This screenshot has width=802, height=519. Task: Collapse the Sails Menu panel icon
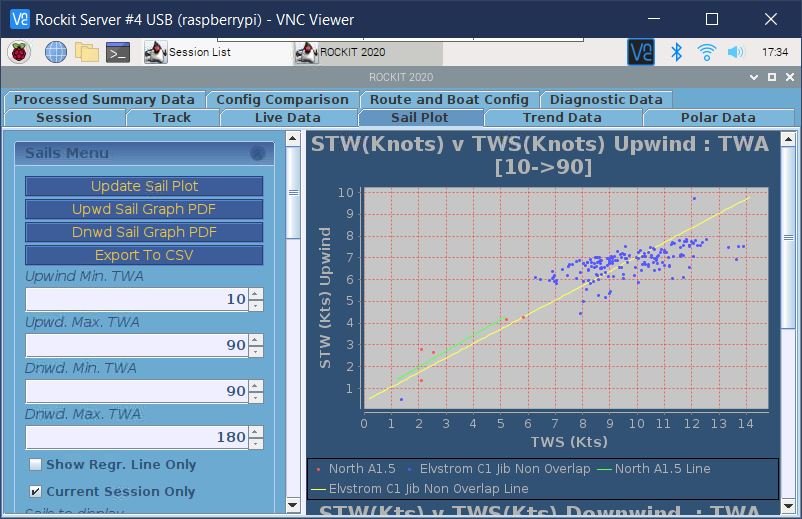pyautogui.click(x=257, y=153)
